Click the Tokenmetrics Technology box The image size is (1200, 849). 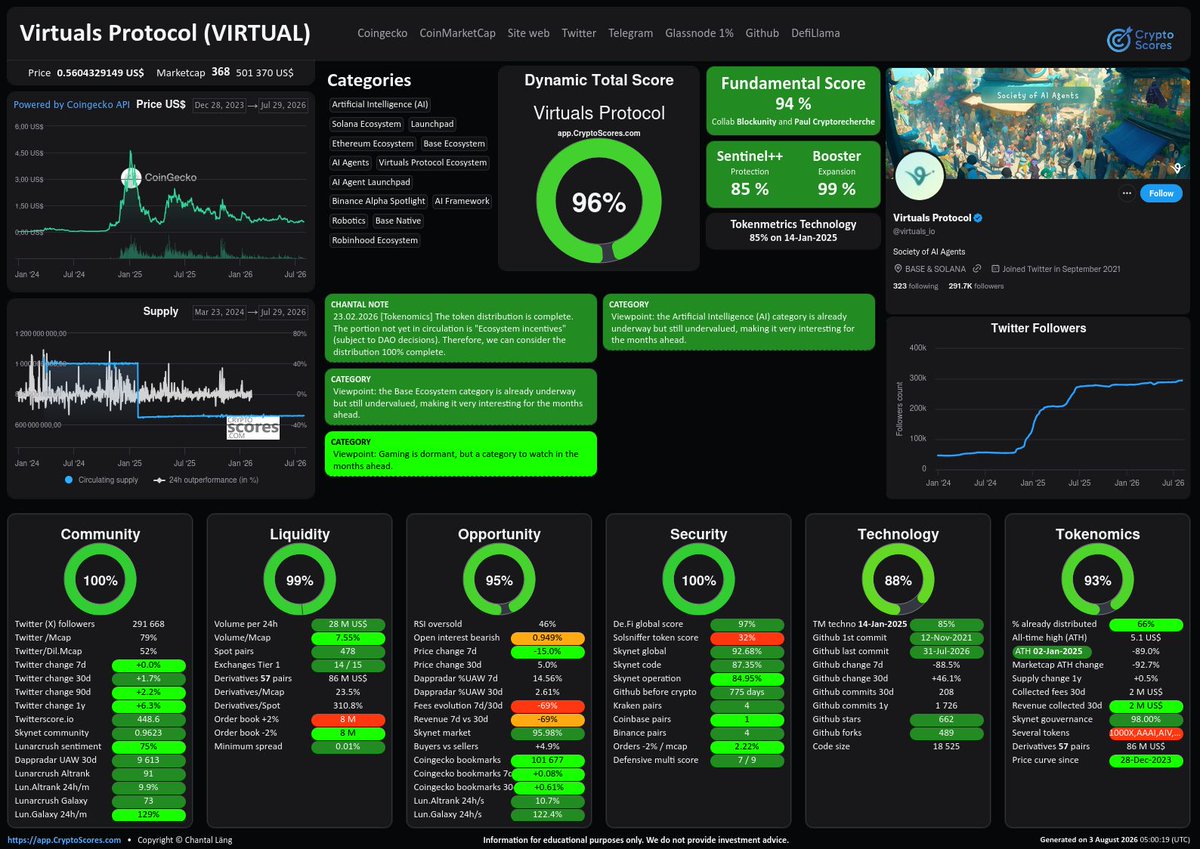coord(793,231)
